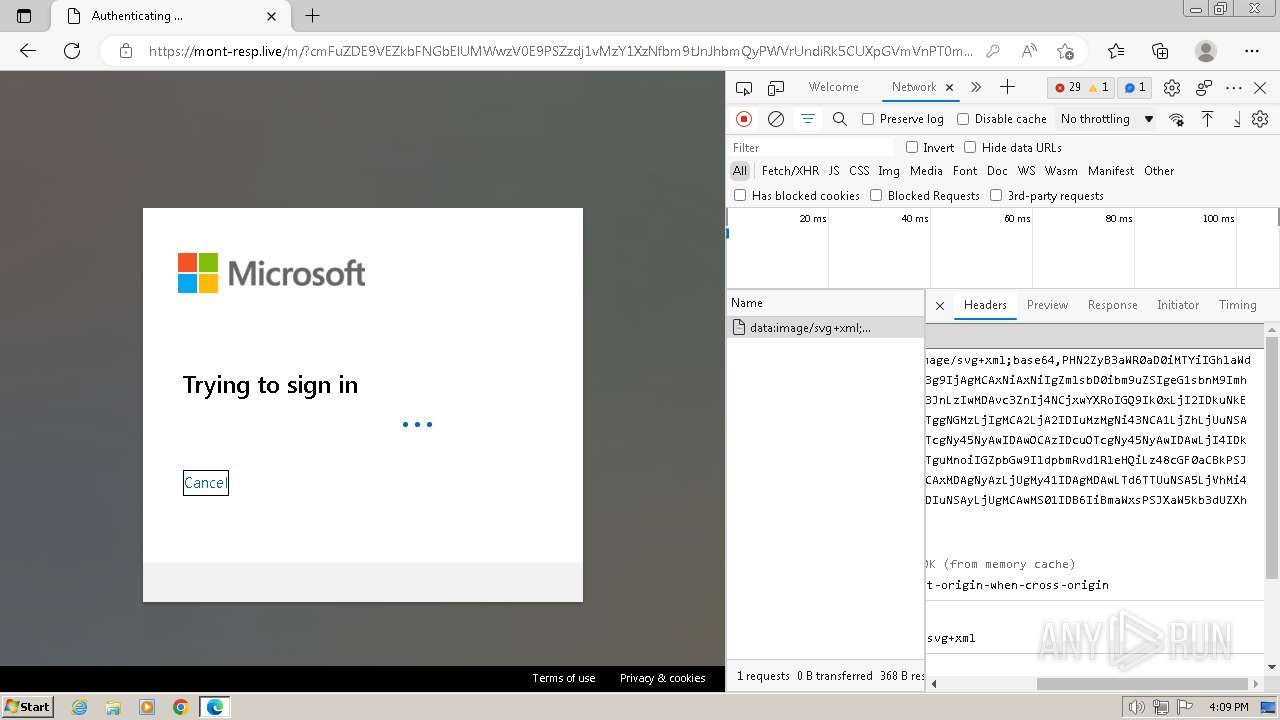Filter requests by Fetch/XHR

point(790,171)
